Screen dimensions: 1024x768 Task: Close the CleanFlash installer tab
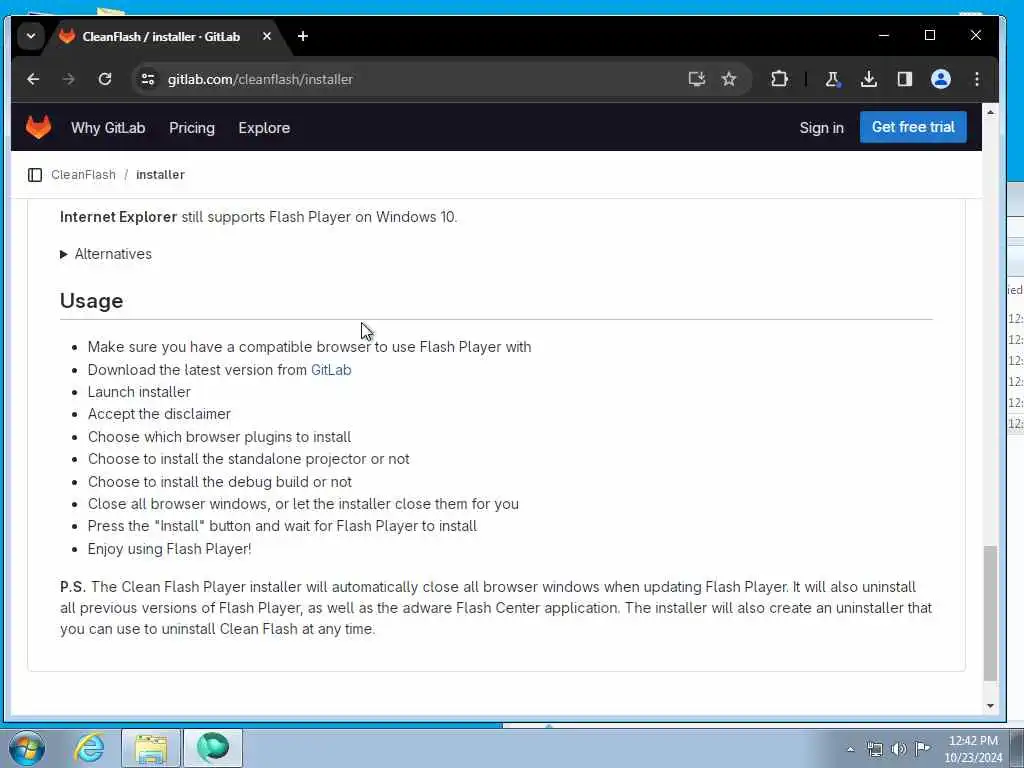[x=266, y=37]
